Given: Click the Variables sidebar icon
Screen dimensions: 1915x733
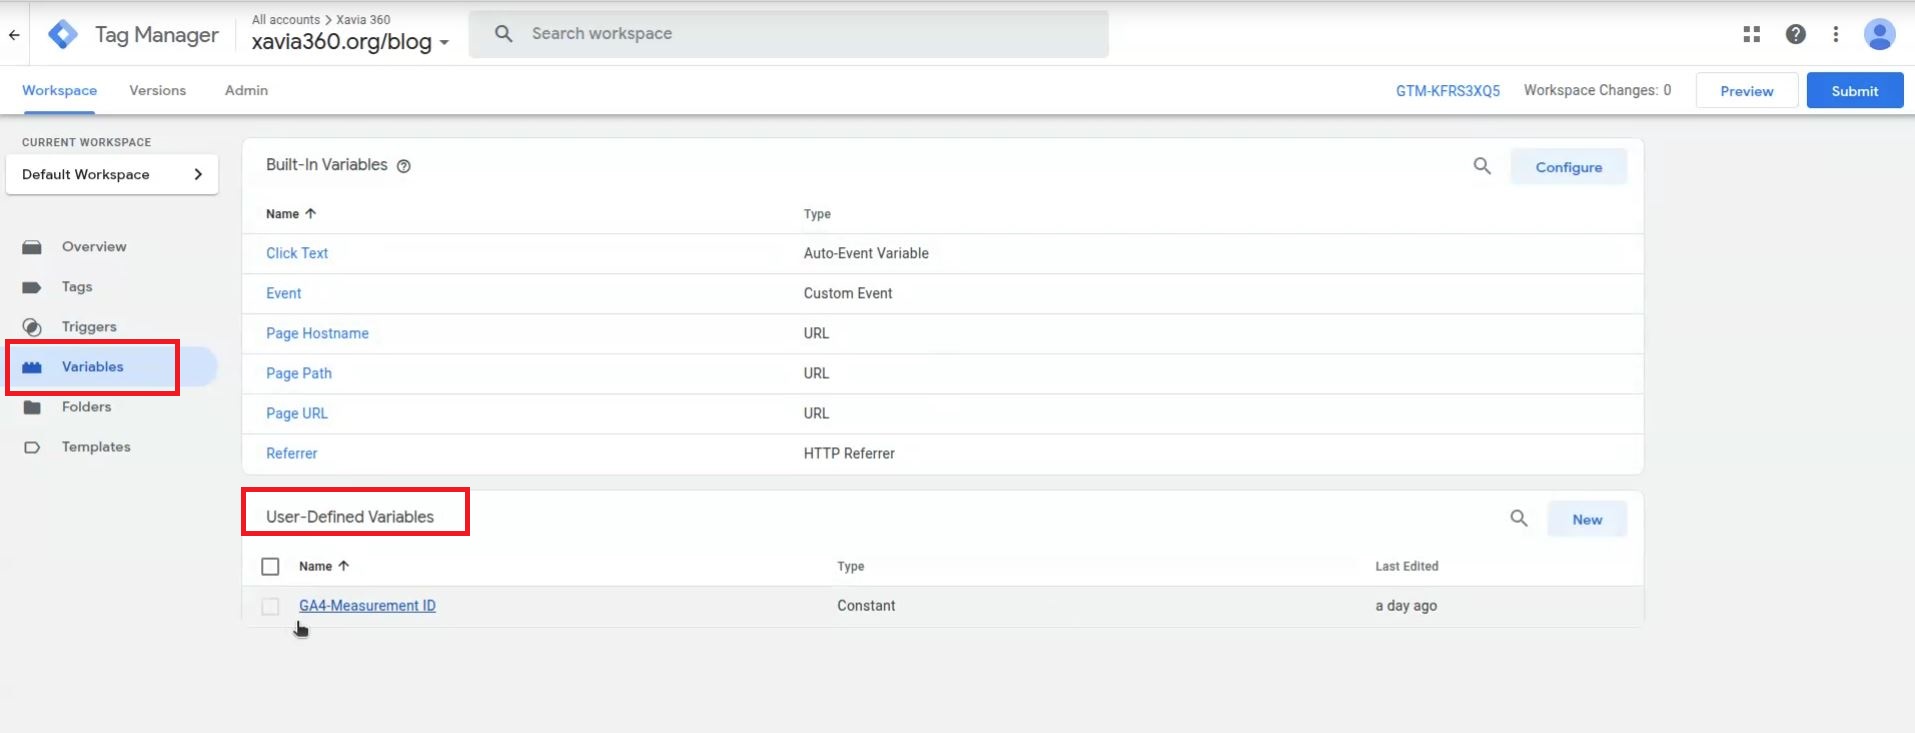Looking at the screenshot, I should 32,367.
